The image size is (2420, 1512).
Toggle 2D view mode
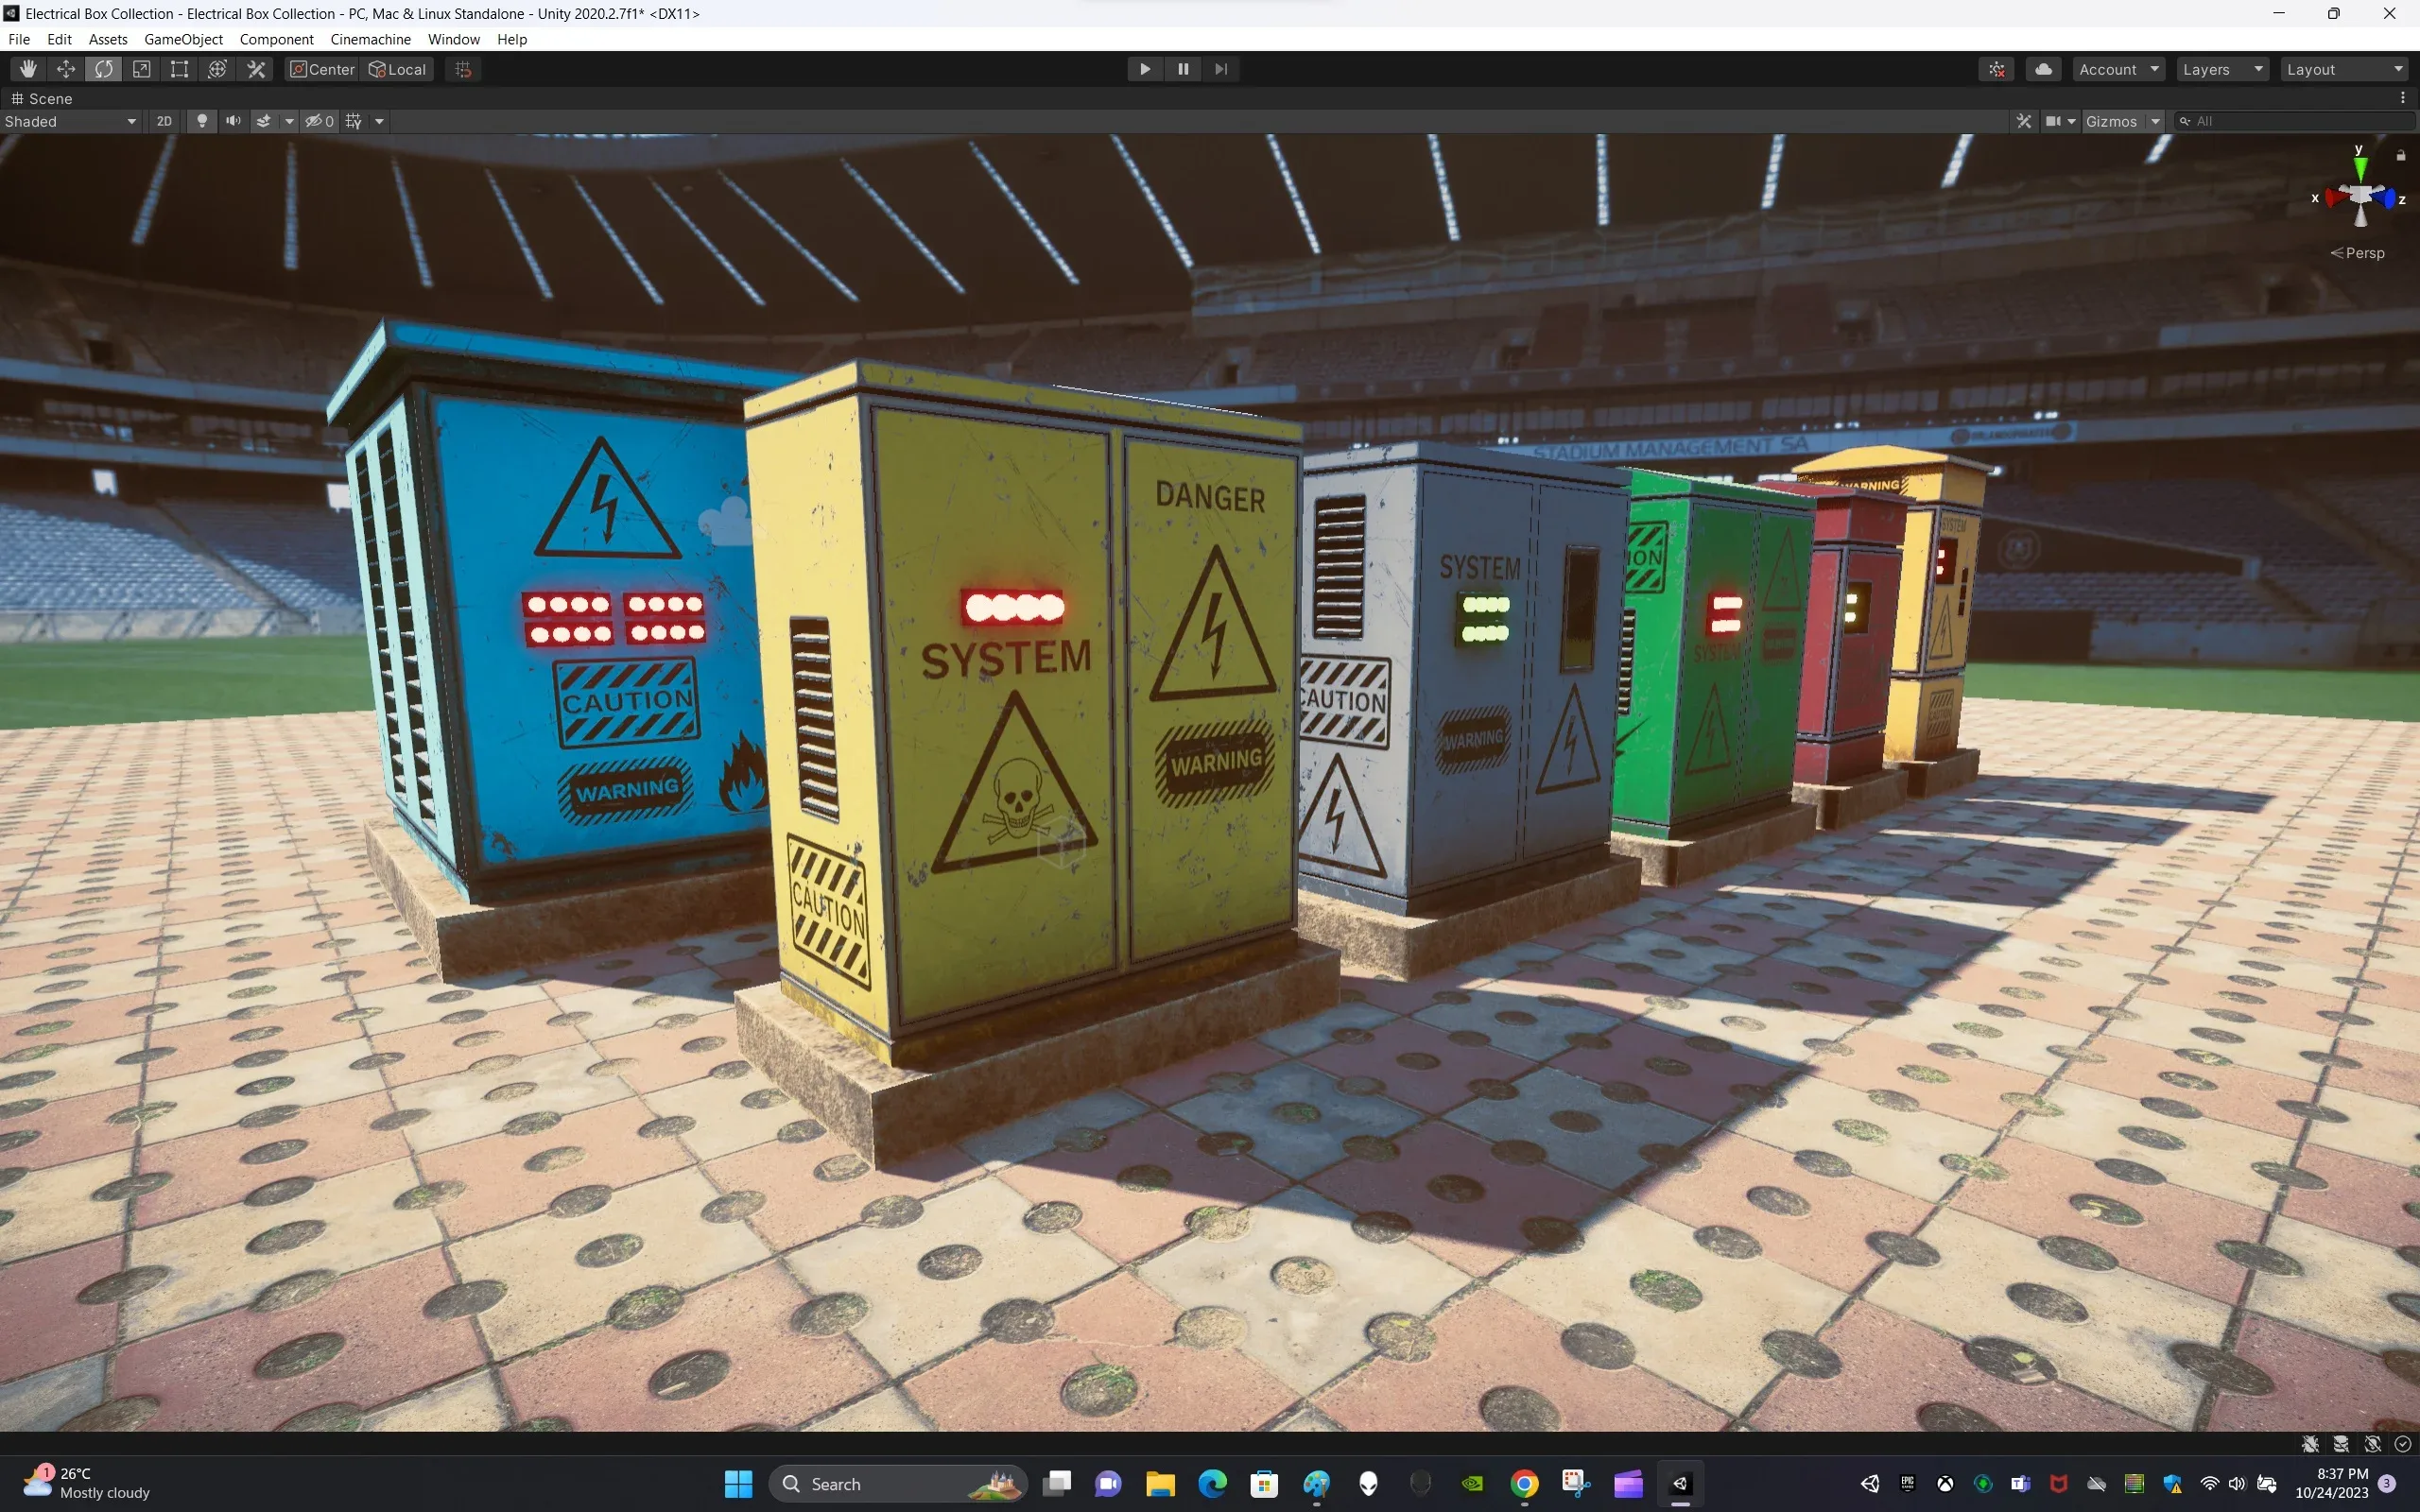point(164,121)
